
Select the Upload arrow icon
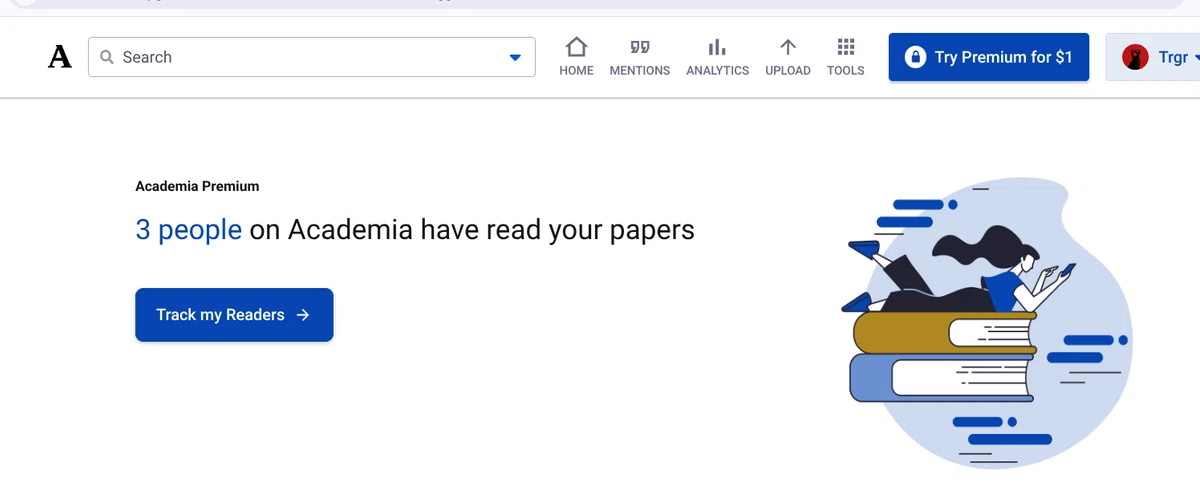(788, 47)
